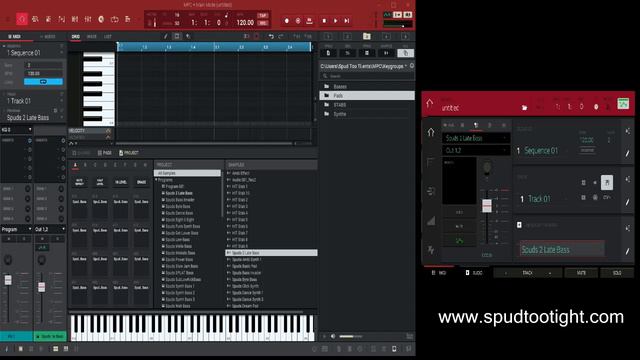
Task: Open Spuds 2 Late Bass dropdown in touch display
Action: (476, 138)
